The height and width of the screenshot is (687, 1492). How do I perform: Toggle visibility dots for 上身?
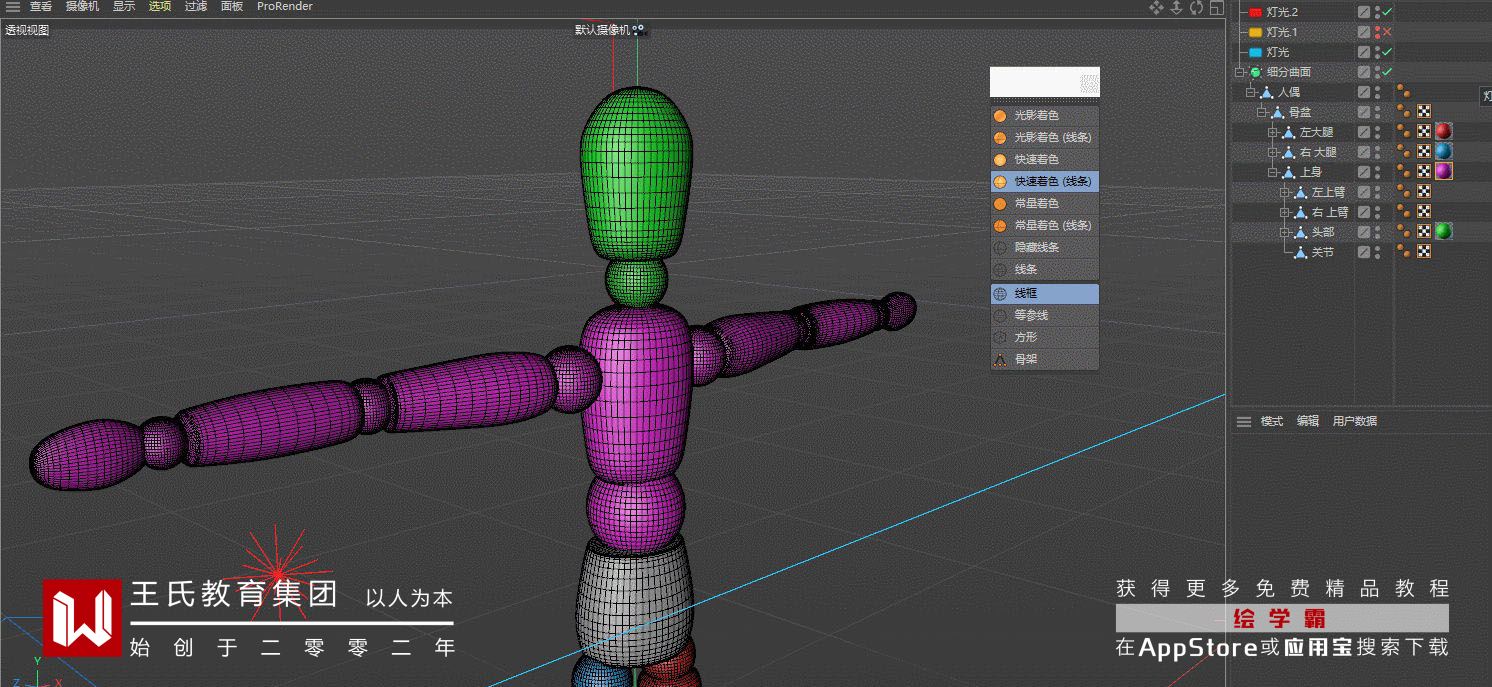pos(1377,172)
